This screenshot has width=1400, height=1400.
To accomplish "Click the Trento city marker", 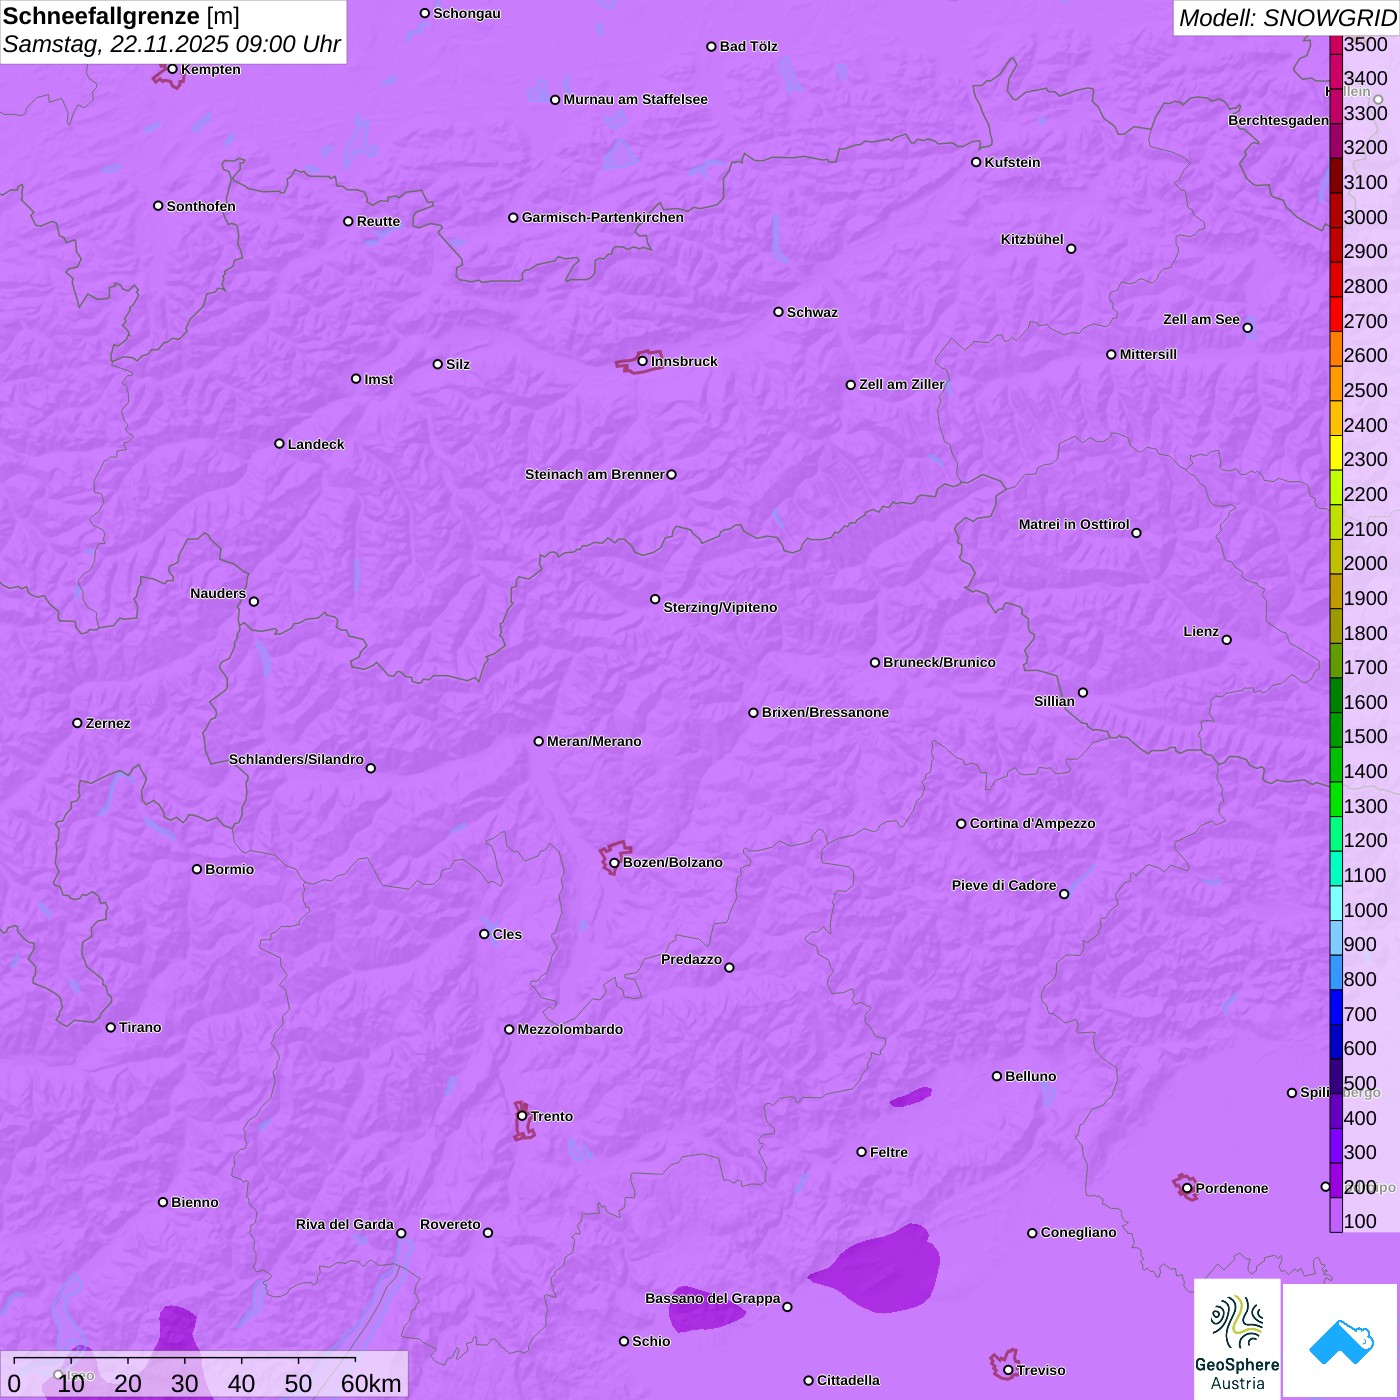I will coord(522,1116).
